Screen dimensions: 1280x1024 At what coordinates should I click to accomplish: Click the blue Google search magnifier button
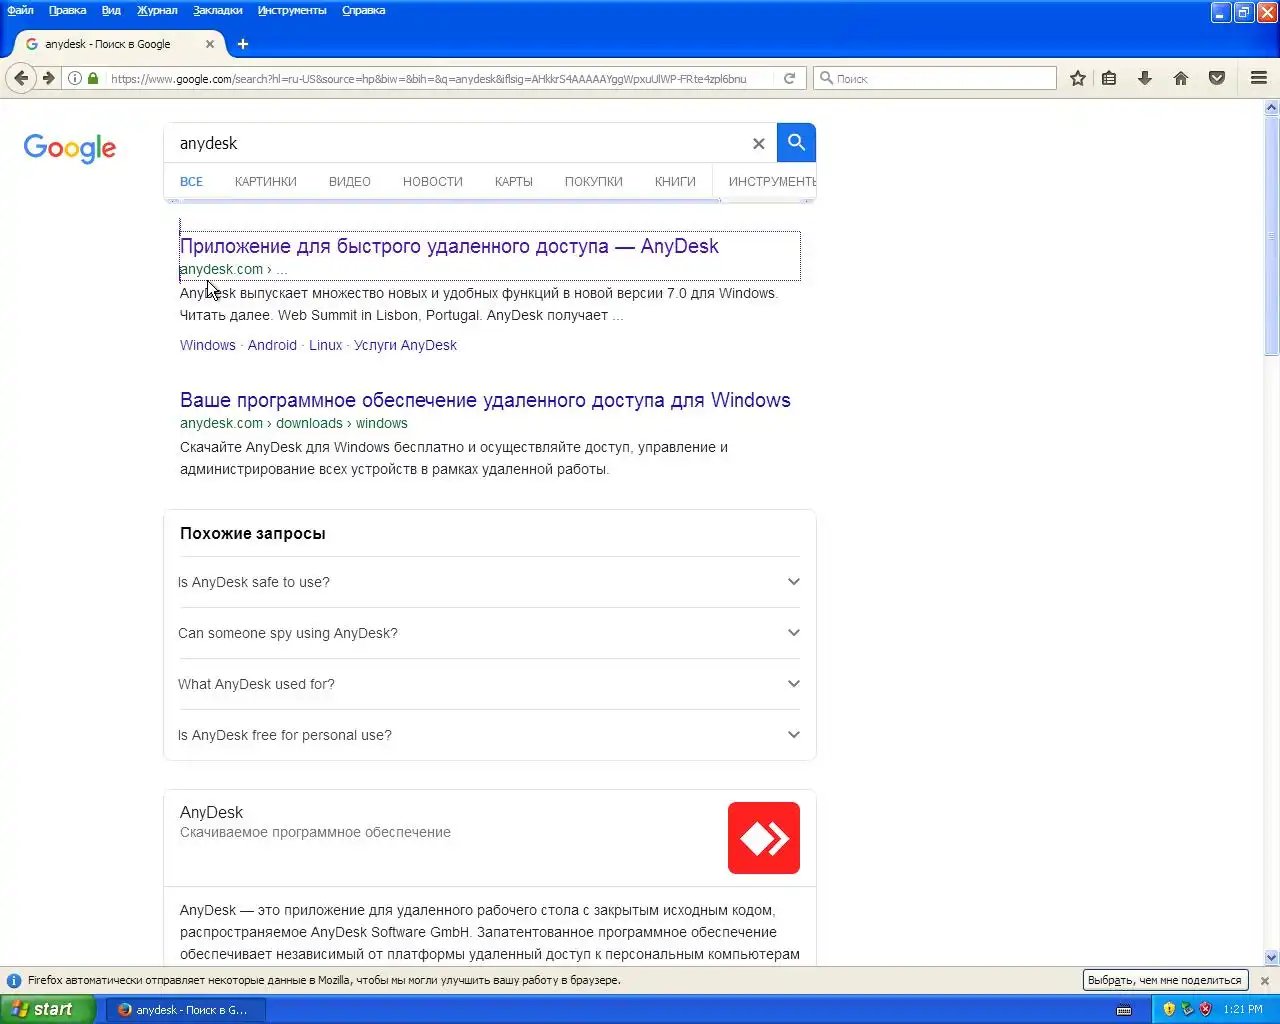[x=797, y=143]
